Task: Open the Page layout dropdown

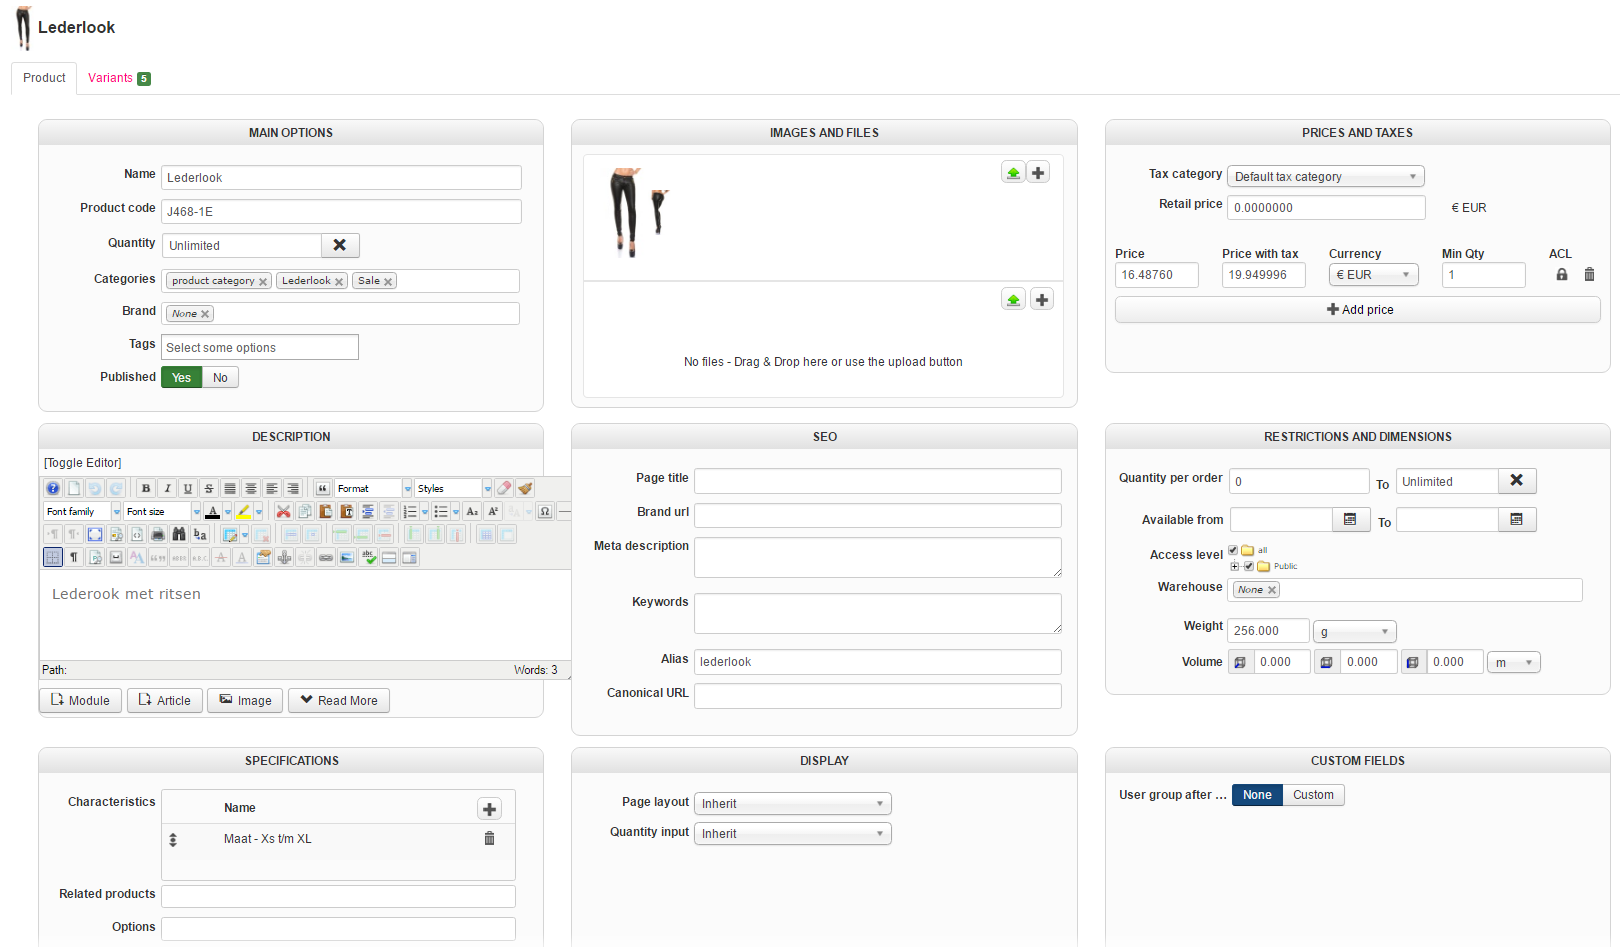Action: pos(792,804)
